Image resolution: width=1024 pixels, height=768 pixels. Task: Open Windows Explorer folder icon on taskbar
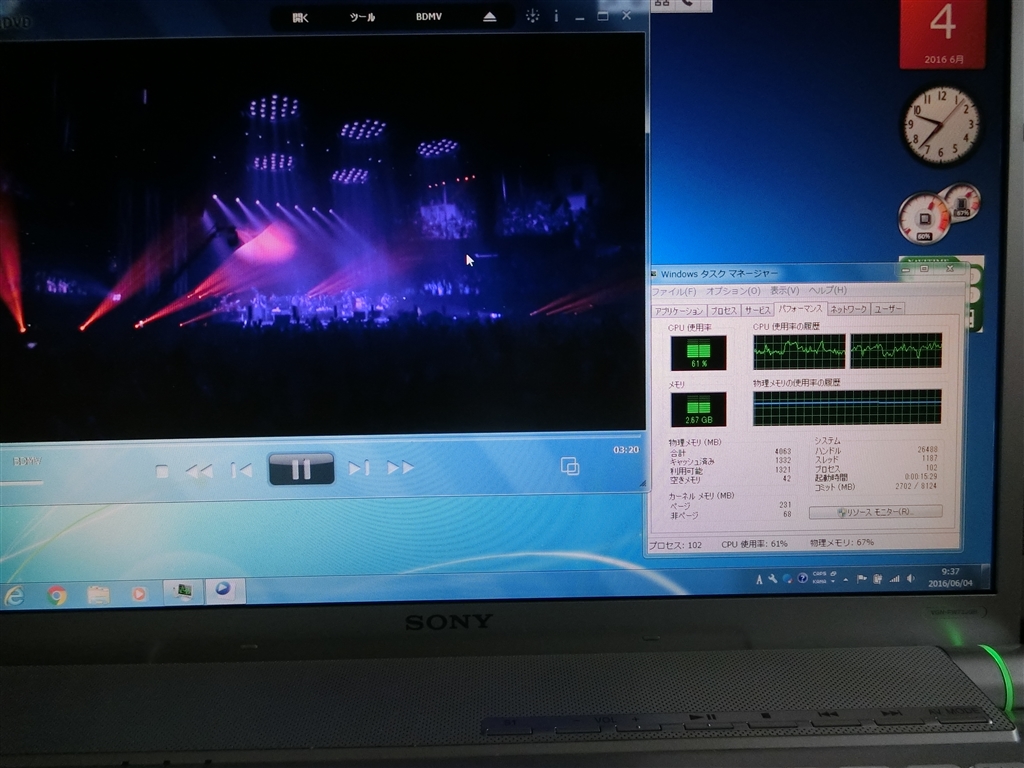(x=98, y=595)
